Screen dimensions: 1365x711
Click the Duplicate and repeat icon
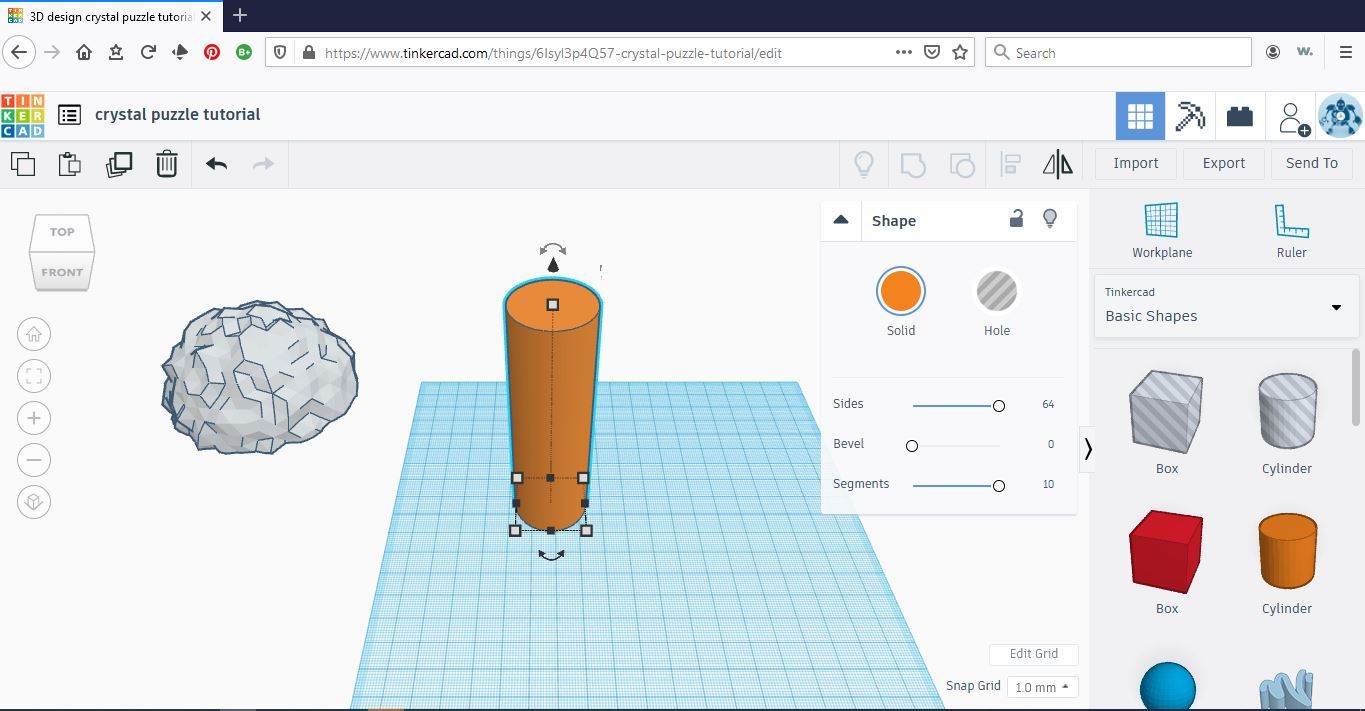(x=118, y=164)
